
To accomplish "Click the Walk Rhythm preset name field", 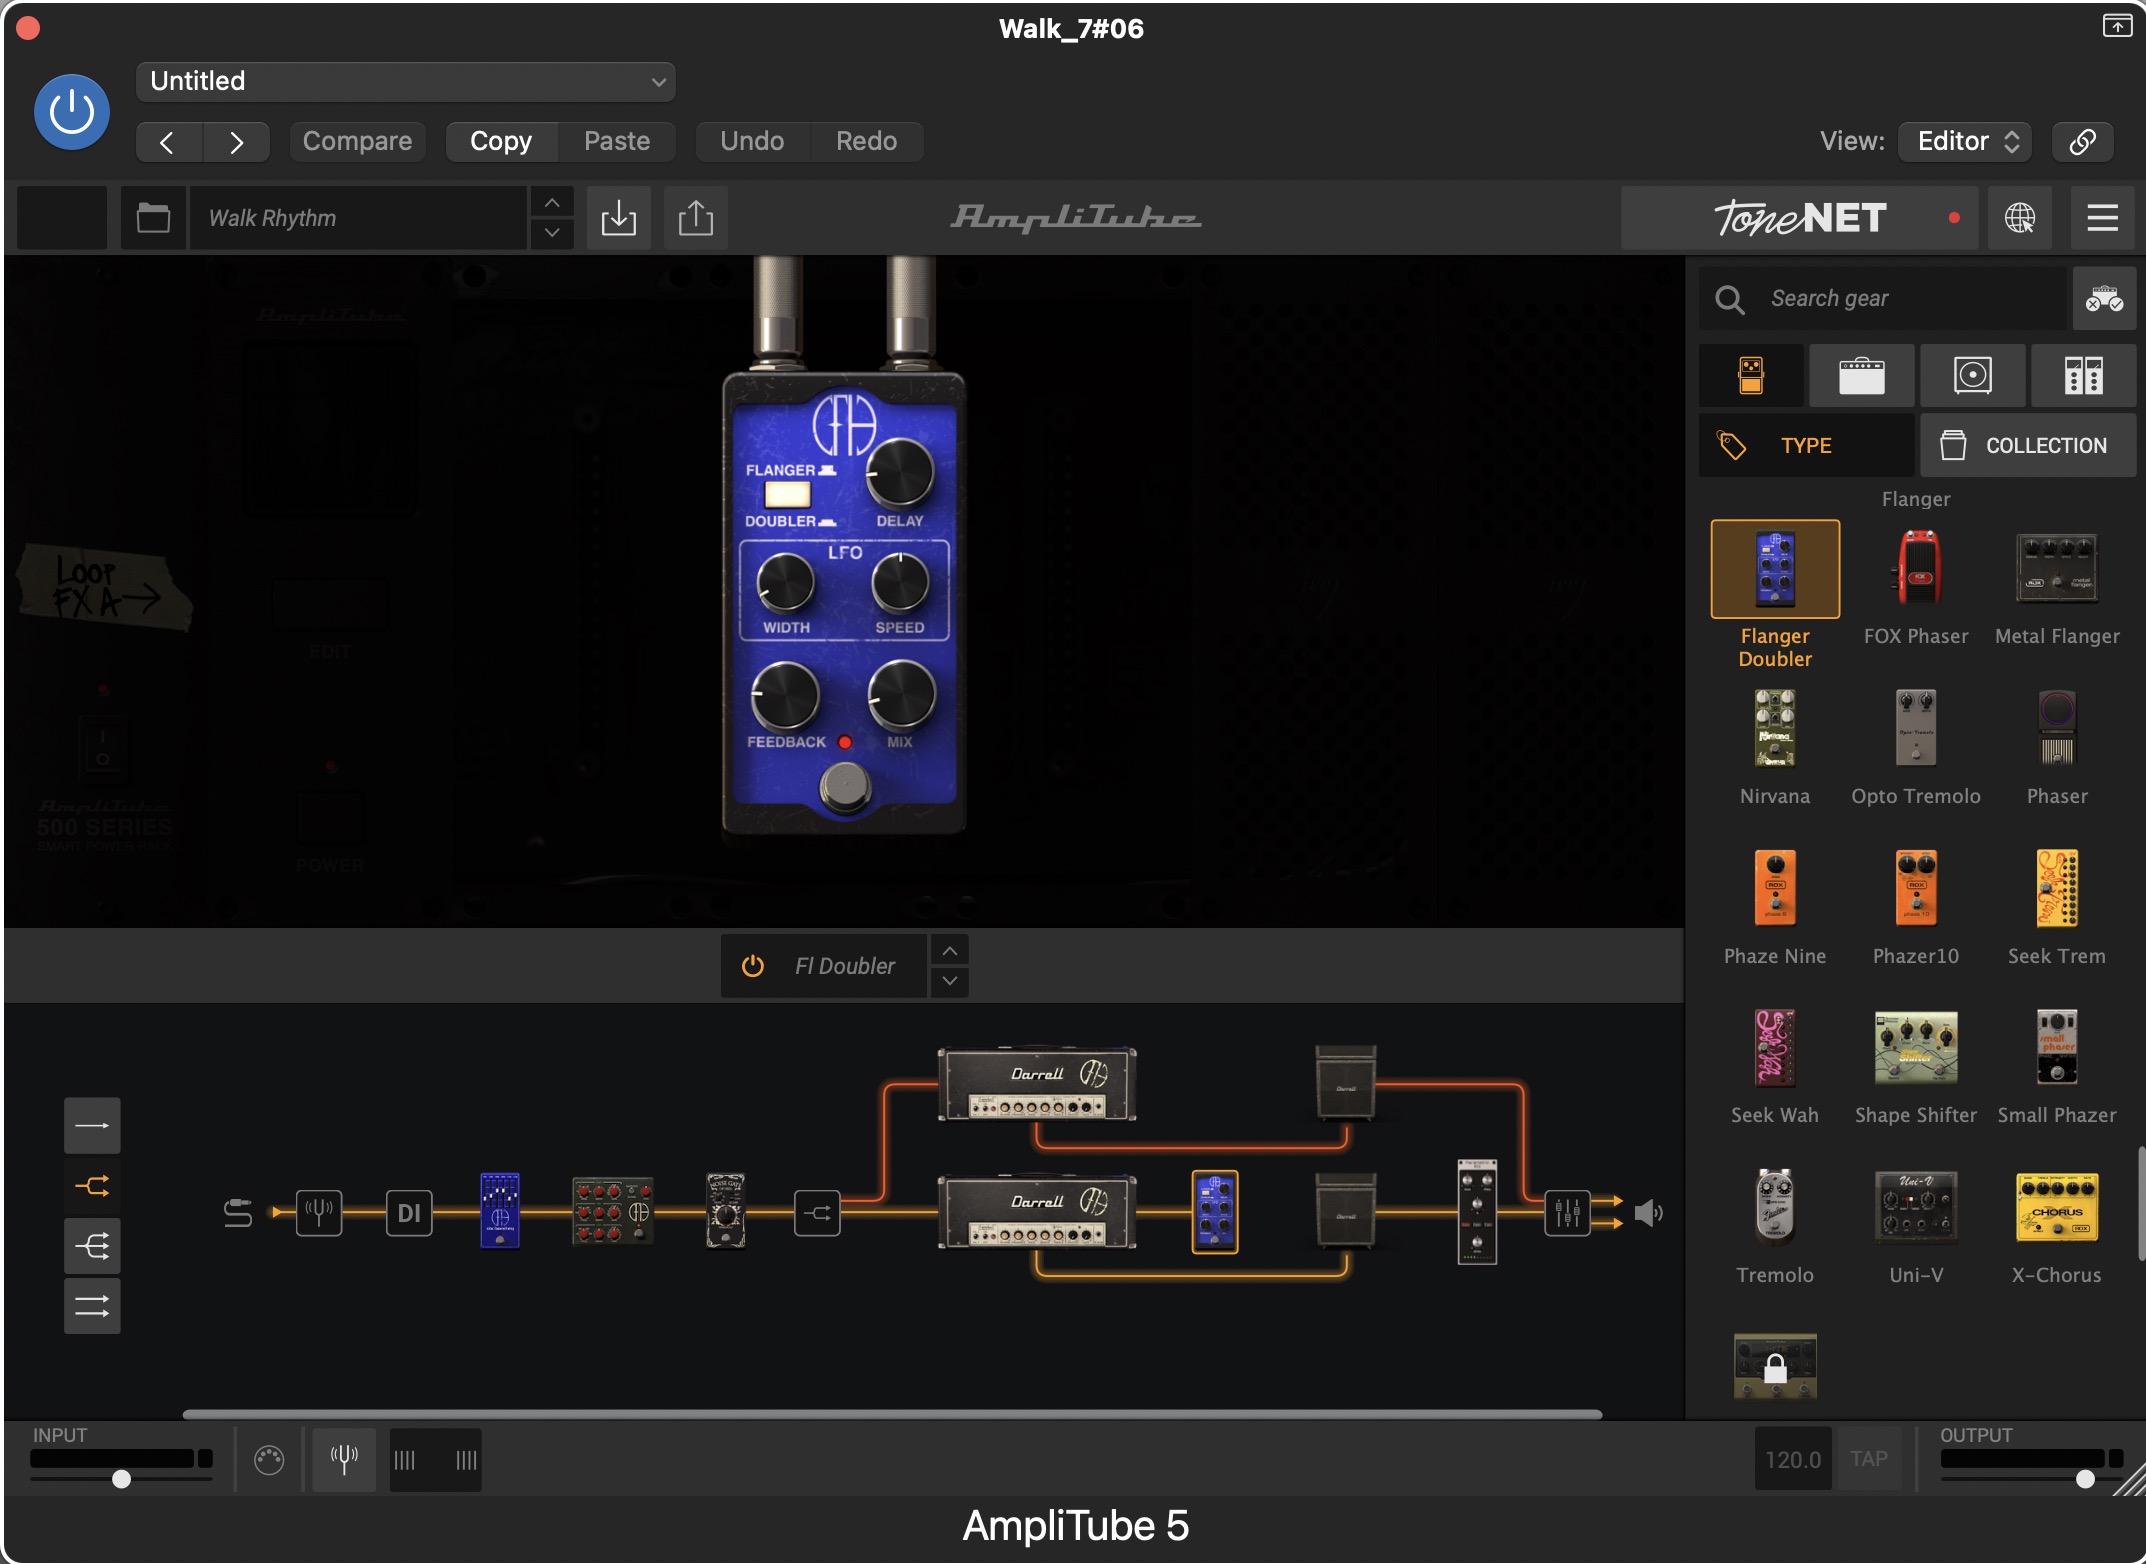I will click(x=358, y=217).
